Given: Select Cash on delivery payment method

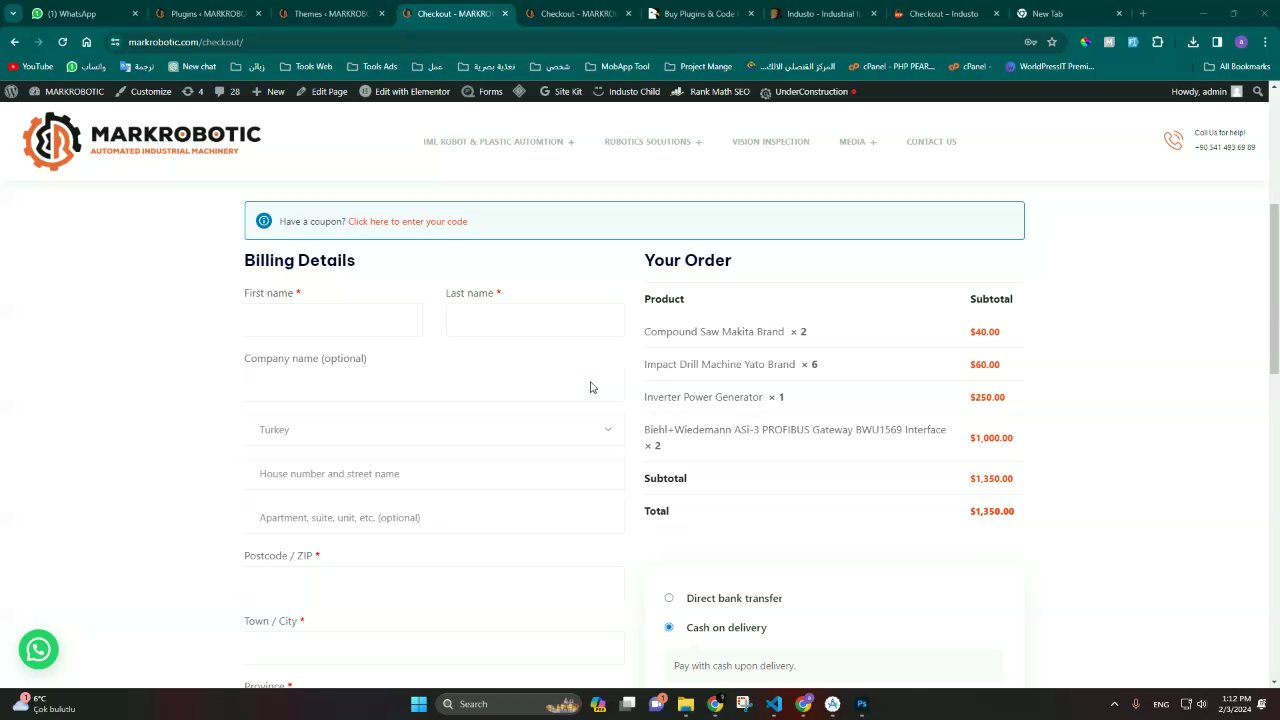Looking at the screenshot, I should (x=669, y=627).
